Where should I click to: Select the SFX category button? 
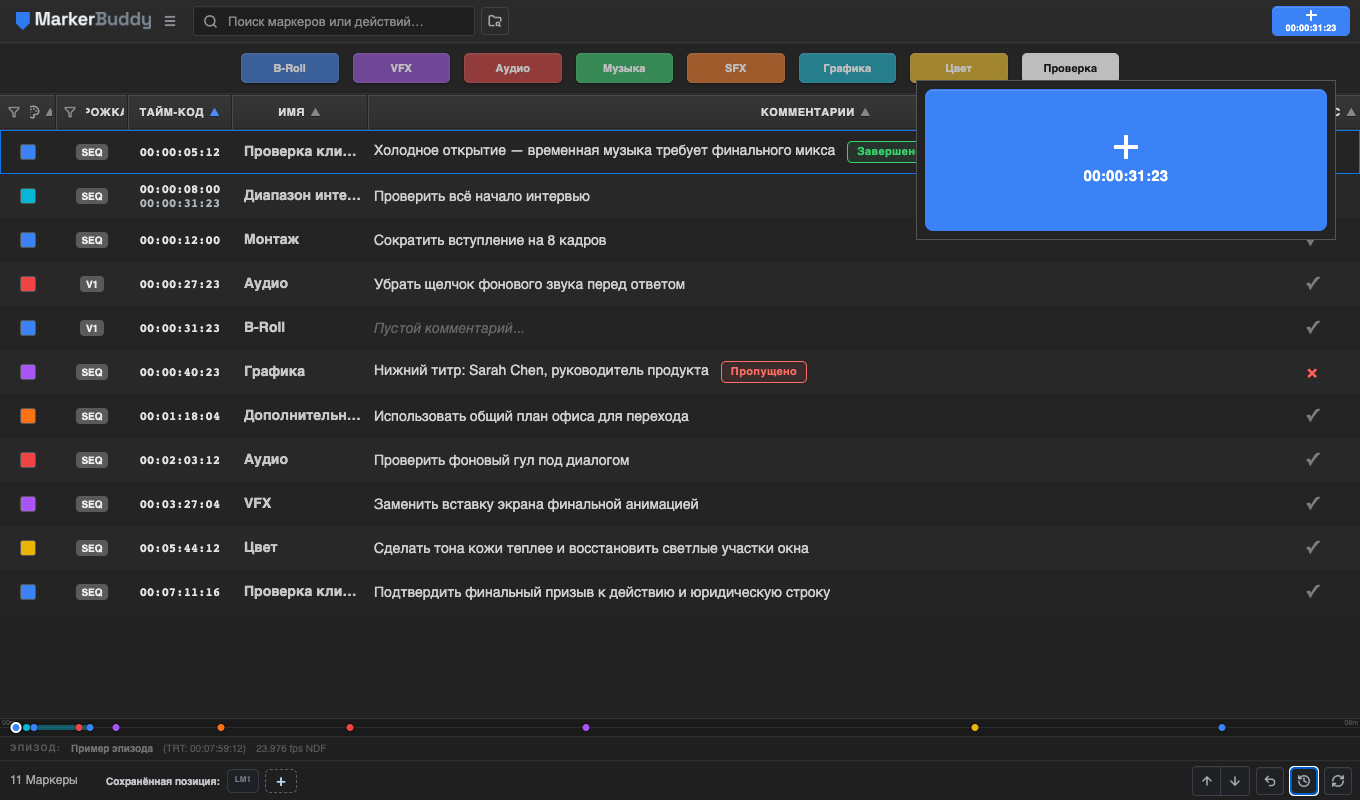coord(735,68)
